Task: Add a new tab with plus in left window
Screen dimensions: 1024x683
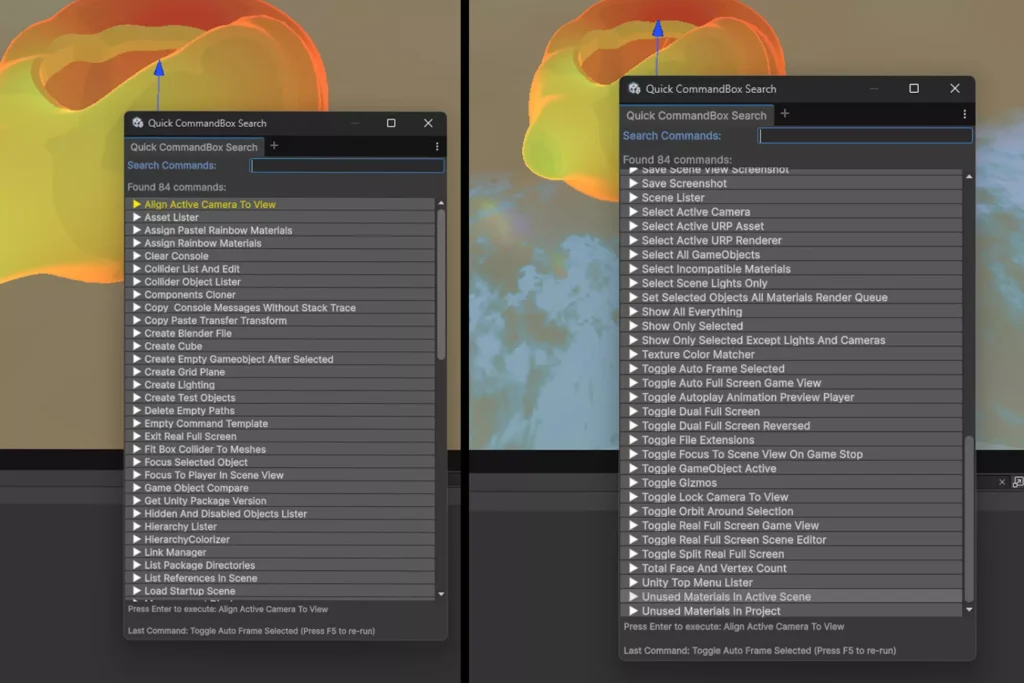Action: pyautogui.click(x=274, y=146)
